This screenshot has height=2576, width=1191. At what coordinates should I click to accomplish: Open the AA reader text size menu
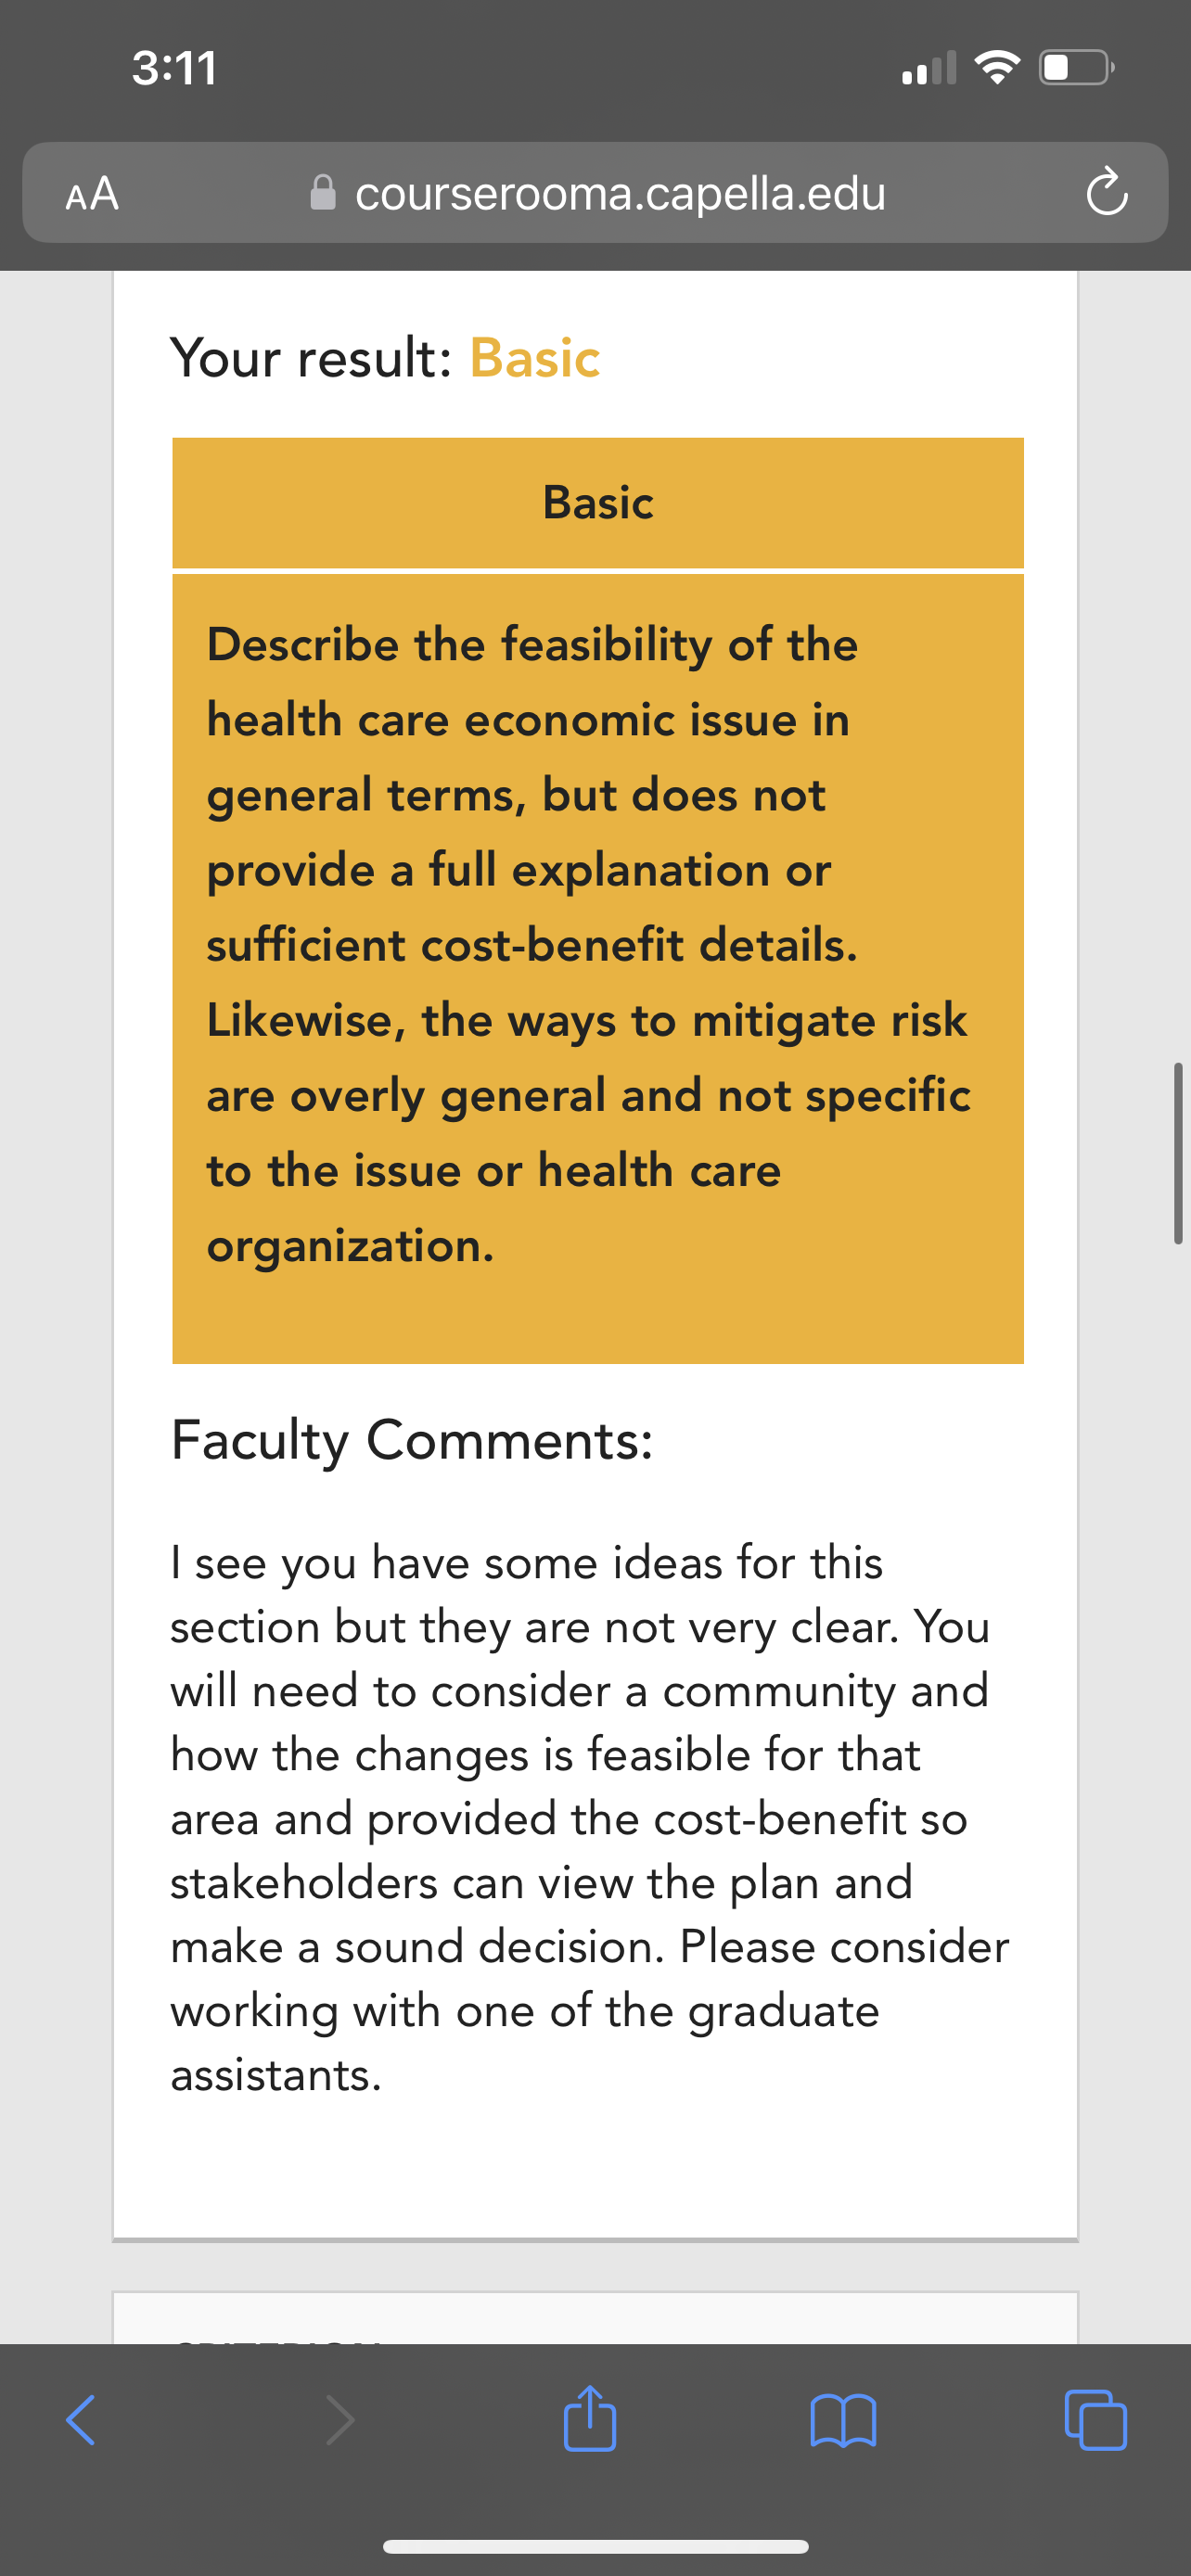pos(92,193)
